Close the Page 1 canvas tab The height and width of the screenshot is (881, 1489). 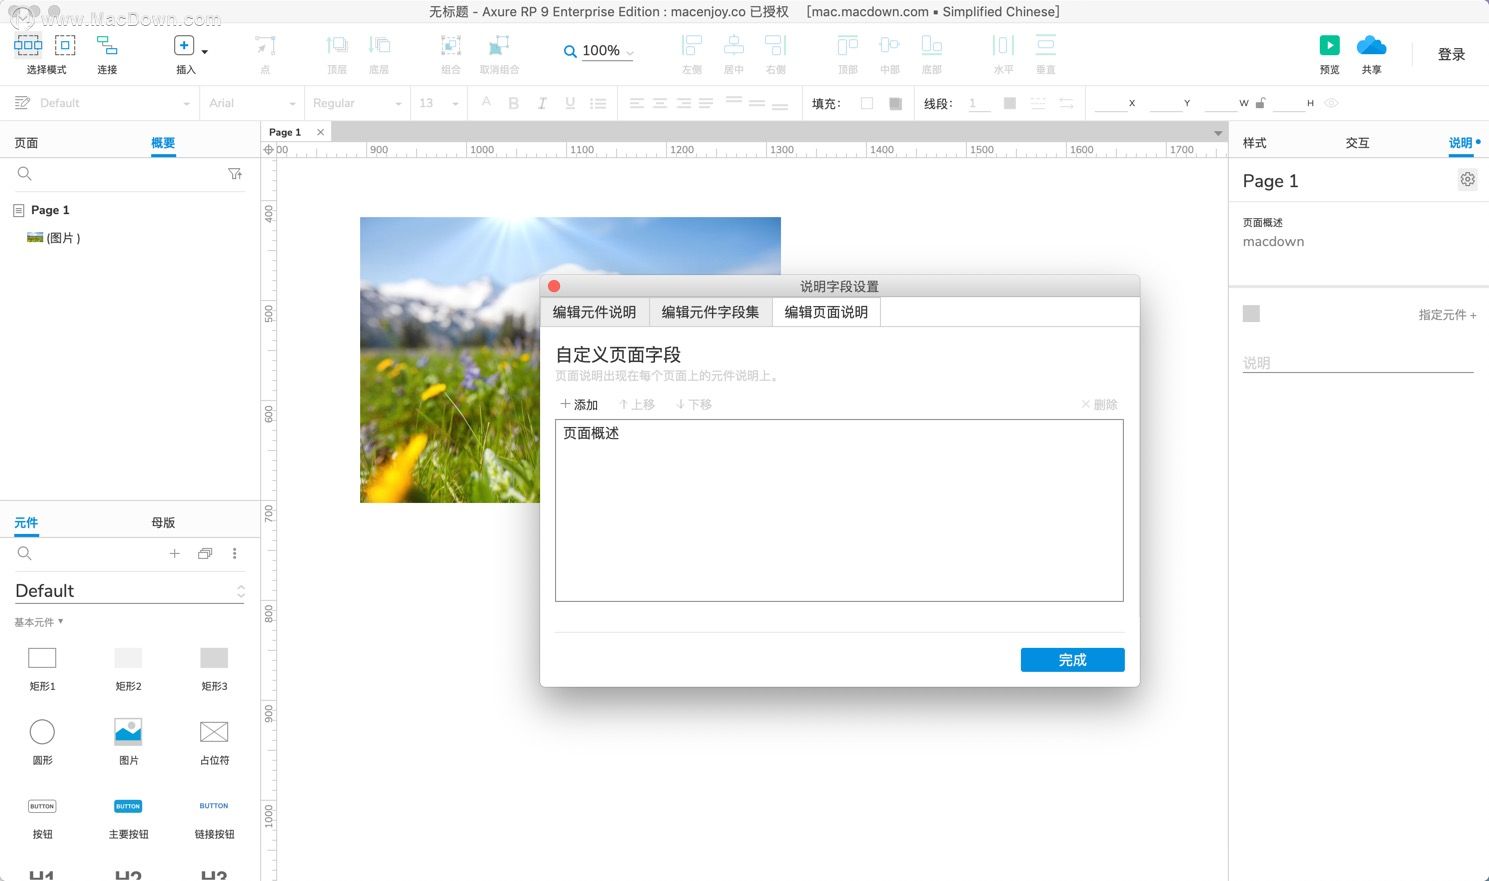[x=320, y=132]
